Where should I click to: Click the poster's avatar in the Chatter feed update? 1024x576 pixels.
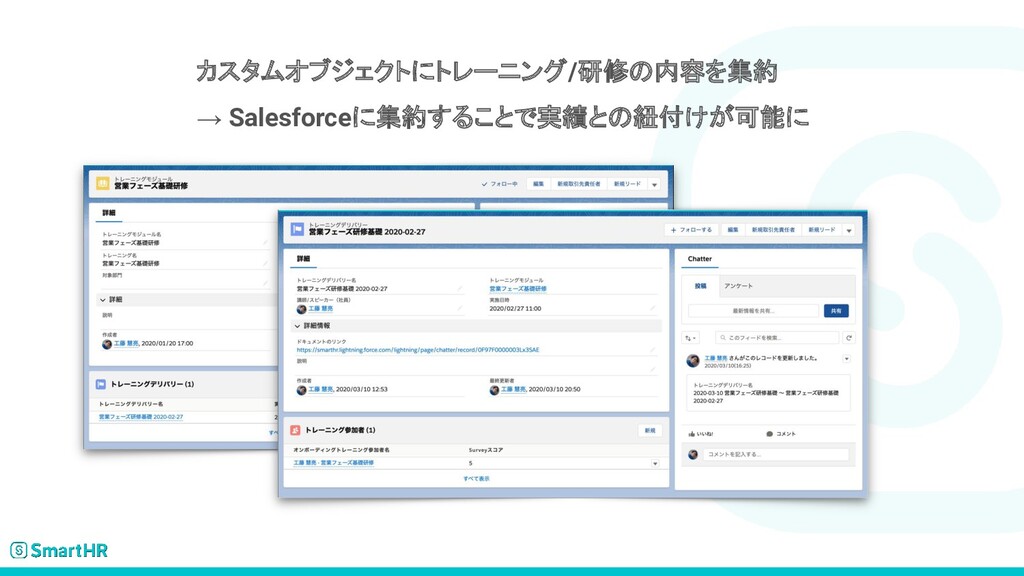pyautogui.click(x=693, y=360)
